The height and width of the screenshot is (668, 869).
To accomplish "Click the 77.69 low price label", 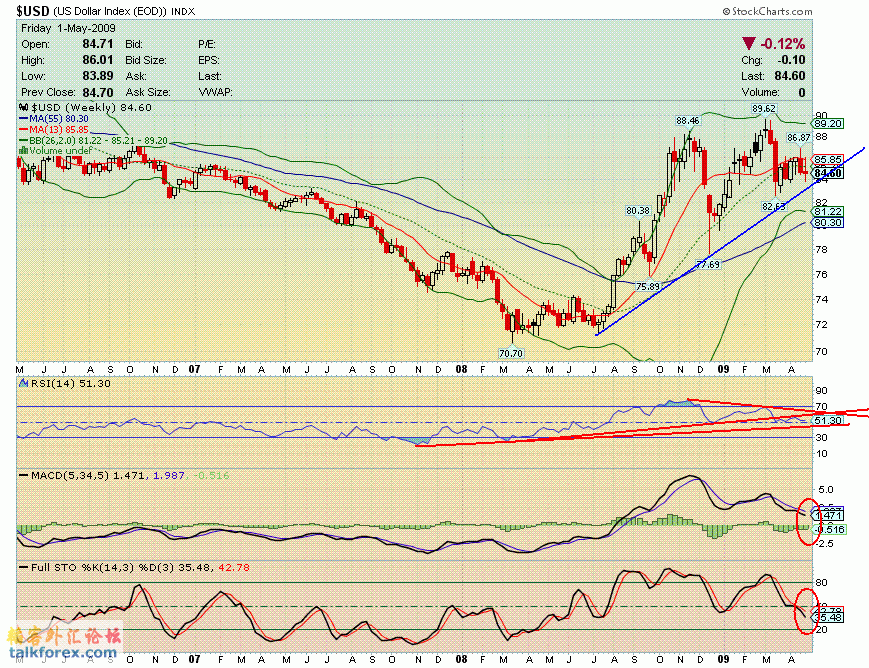I will (708, 263).
